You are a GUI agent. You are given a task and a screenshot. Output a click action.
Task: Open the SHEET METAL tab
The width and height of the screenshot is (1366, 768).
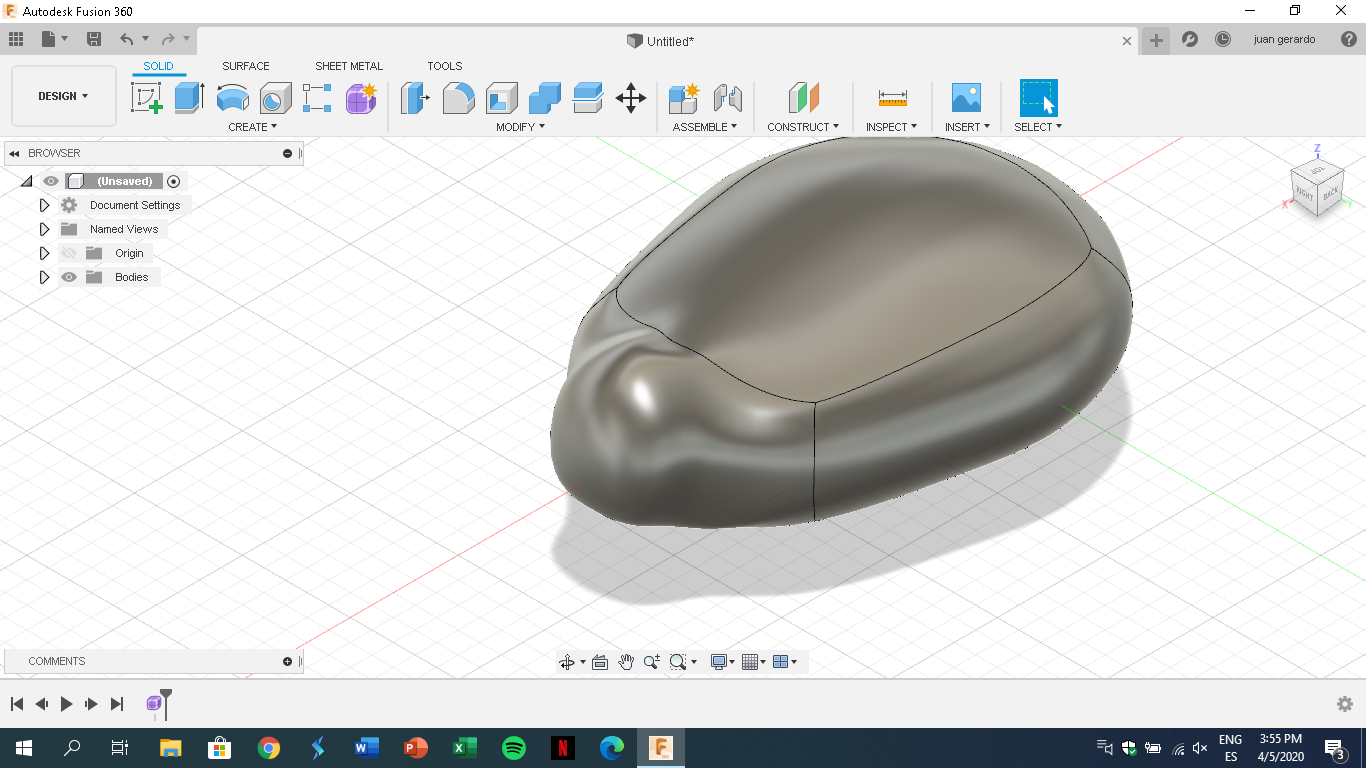click(x=348, y=66)
